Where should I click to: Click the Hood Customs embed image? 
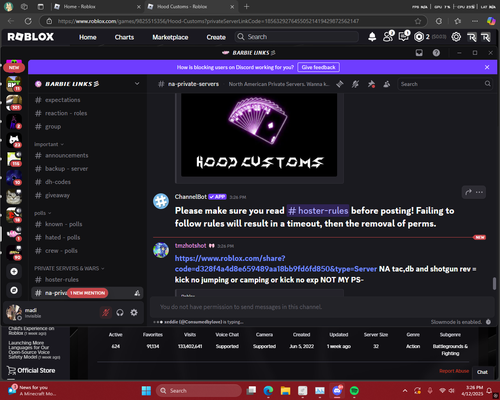click(259, 135)
